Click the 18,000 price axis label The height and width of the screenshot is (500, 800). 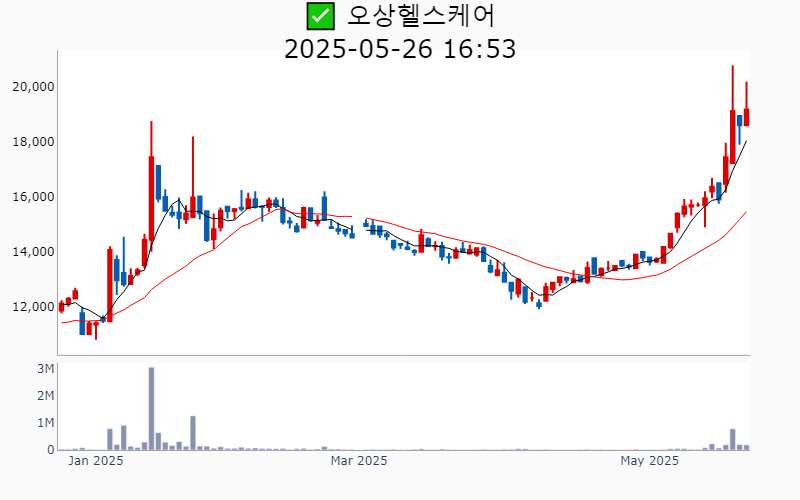click(33, 142)
